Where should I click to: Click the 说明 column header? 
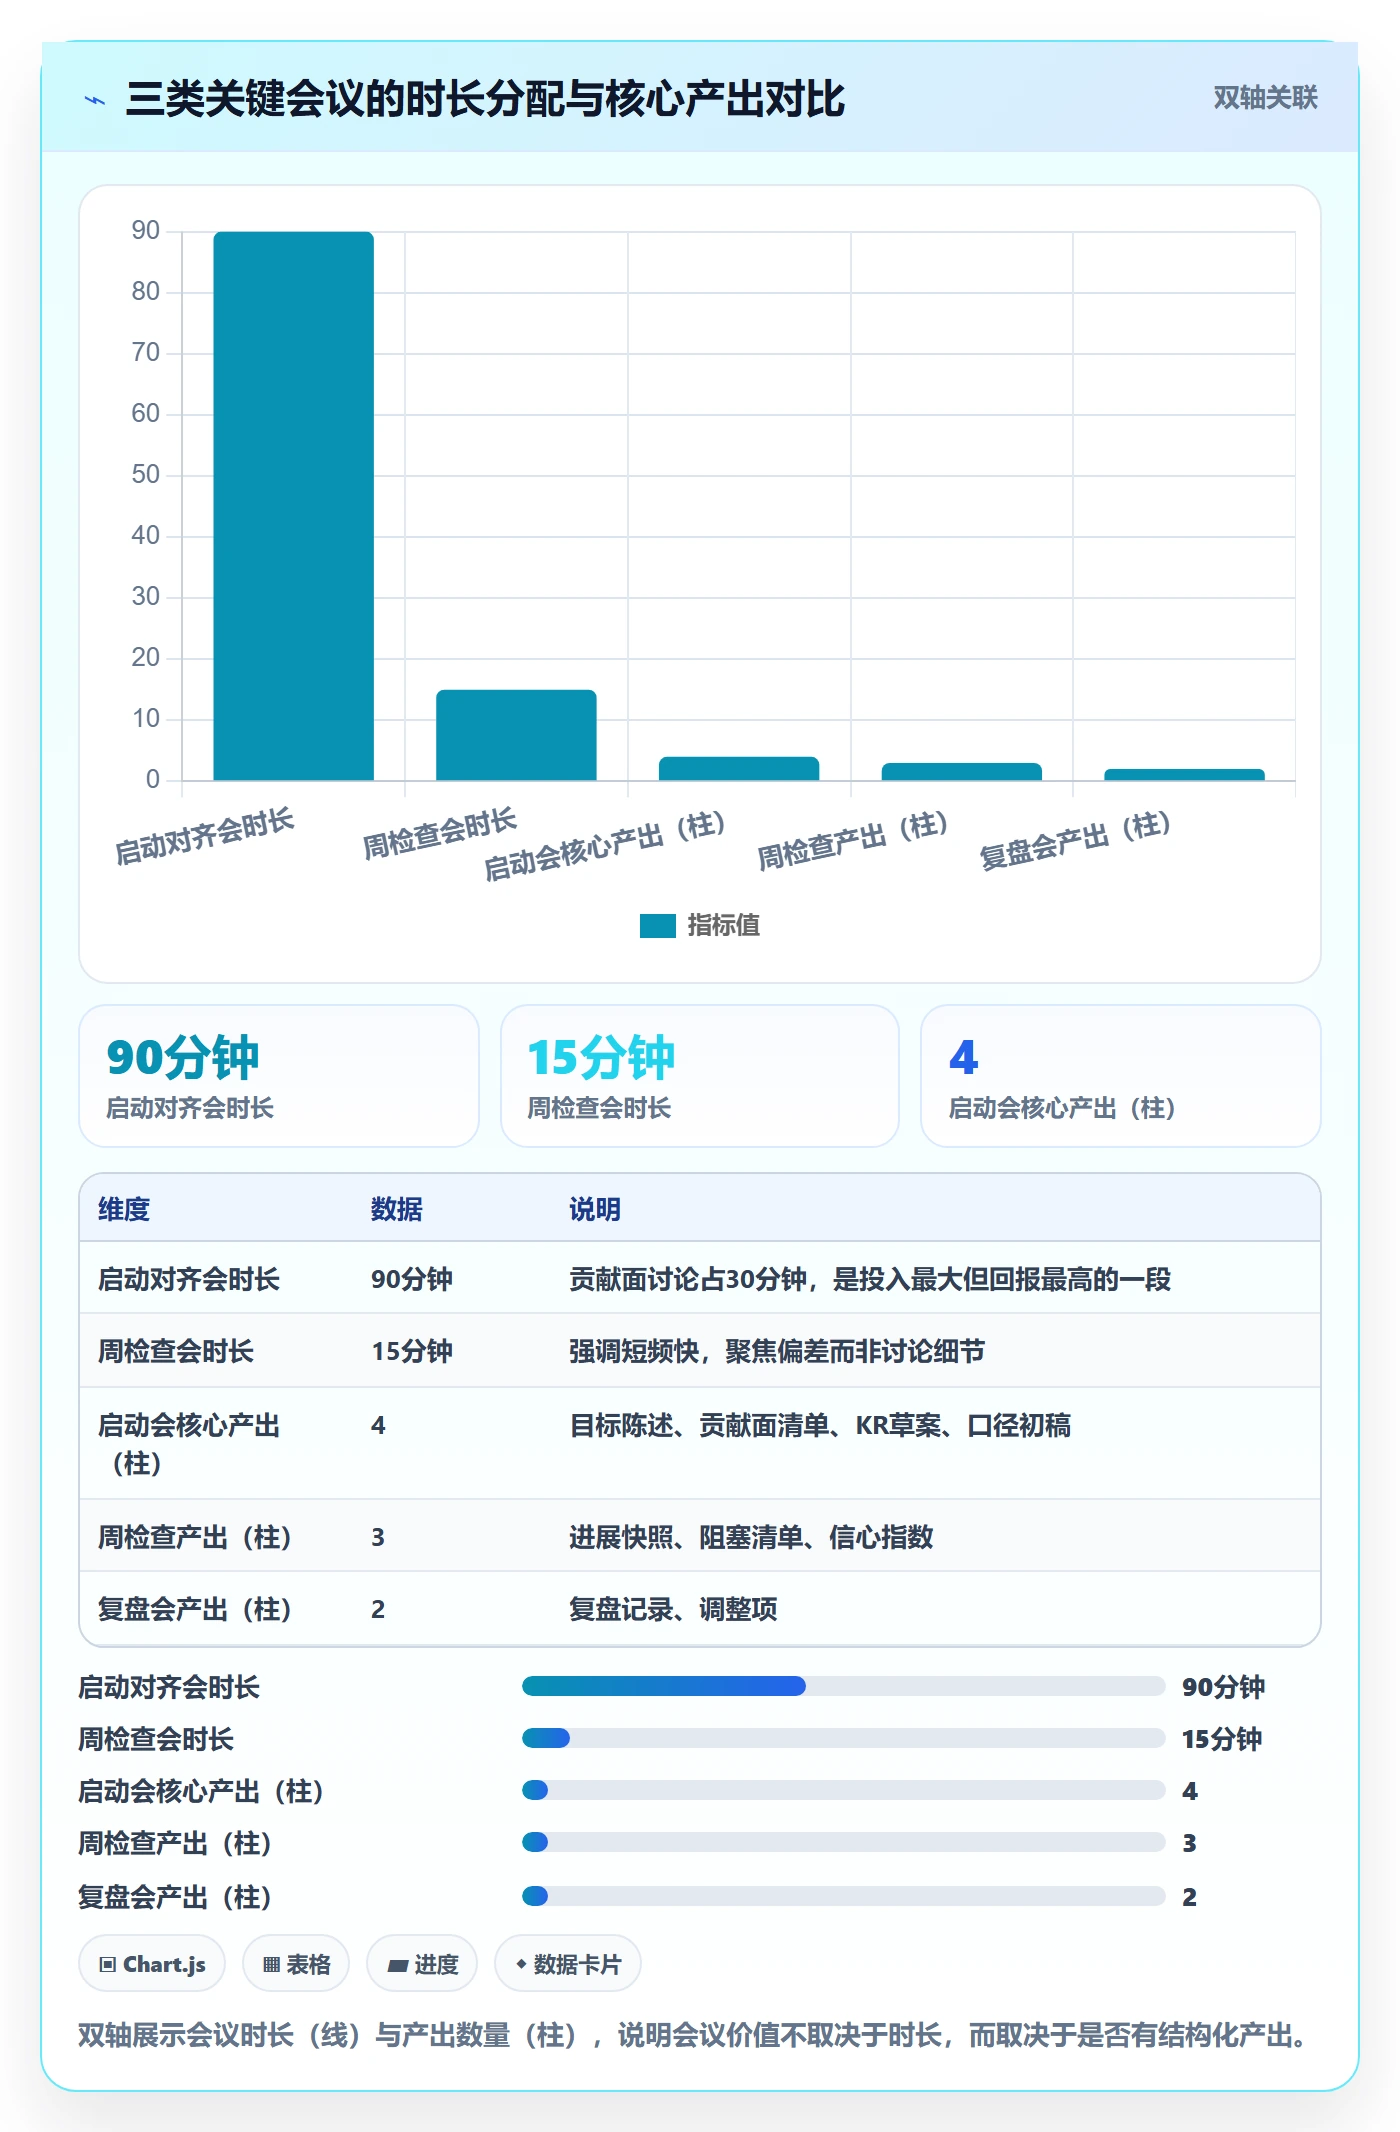(x=595, y=1209)
